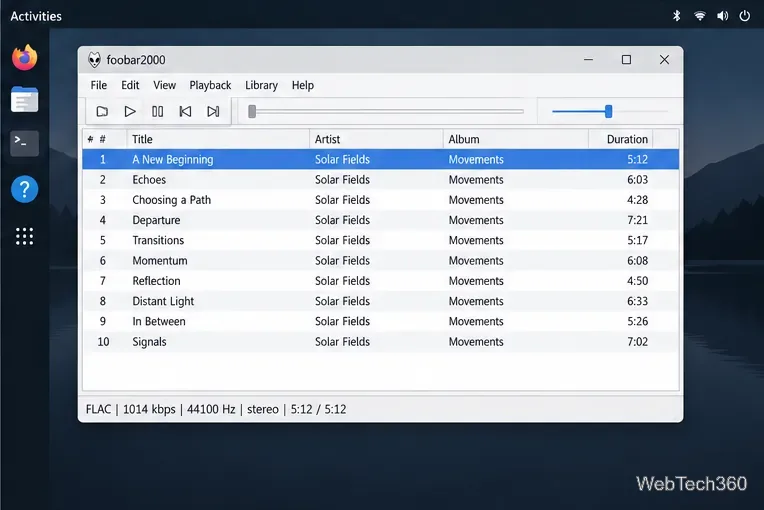The width and height of the screenshot is (764, 510).
Task: Click Solar Fields in the In Between row
Action: click(x=342, y=321)
